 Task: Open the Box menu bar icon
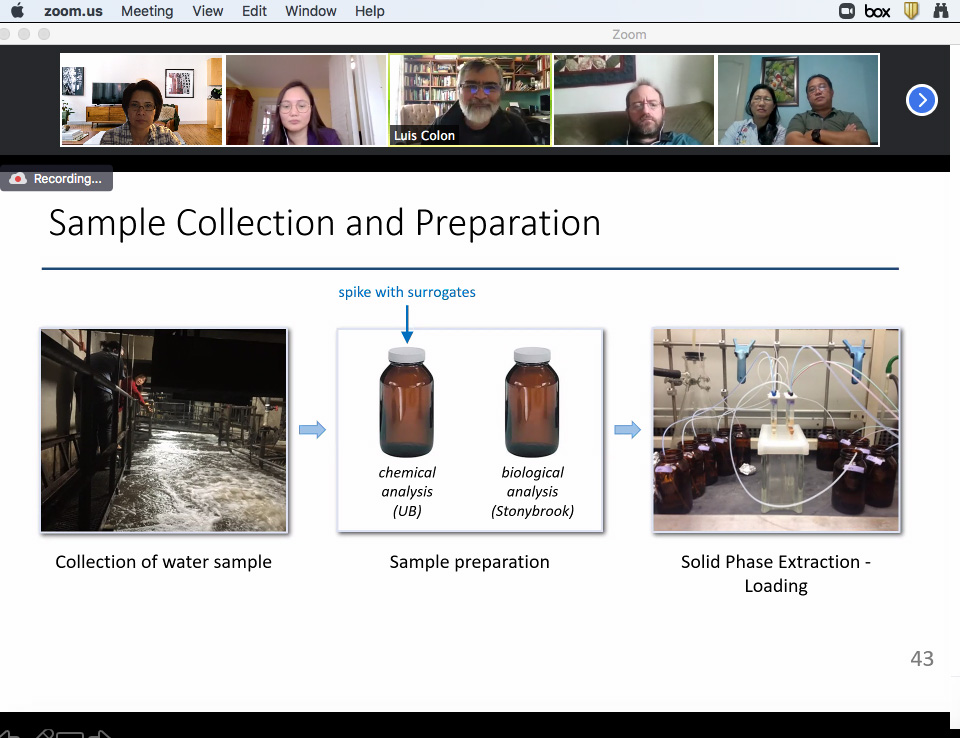pos(877,11)
